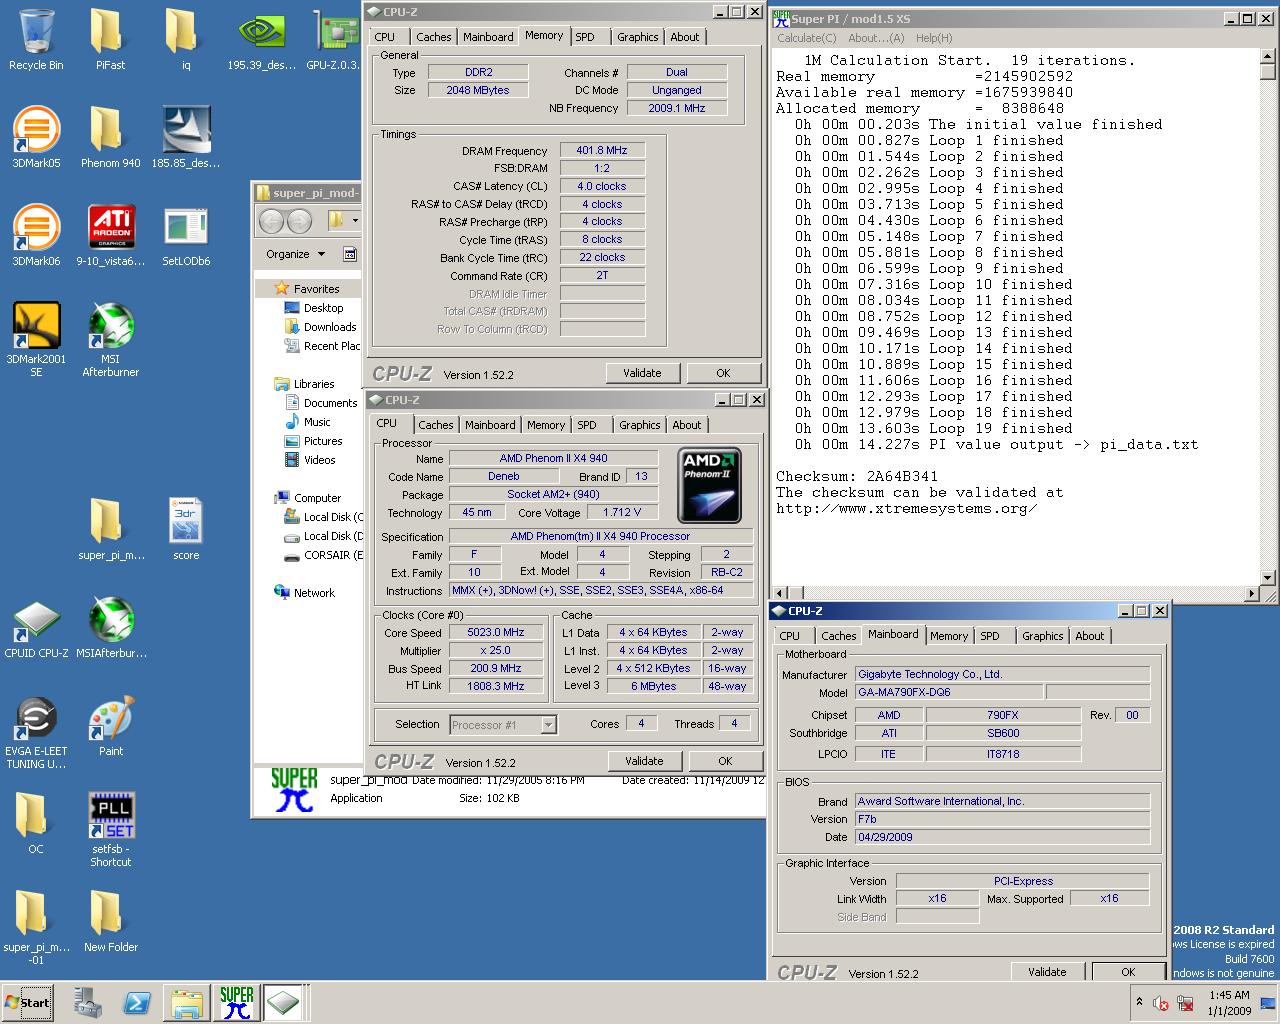Select Caches tab in top CPU-Z window
Image resolution: width=1280 pixels, height=1024 pixels.
tap(433, 37)
